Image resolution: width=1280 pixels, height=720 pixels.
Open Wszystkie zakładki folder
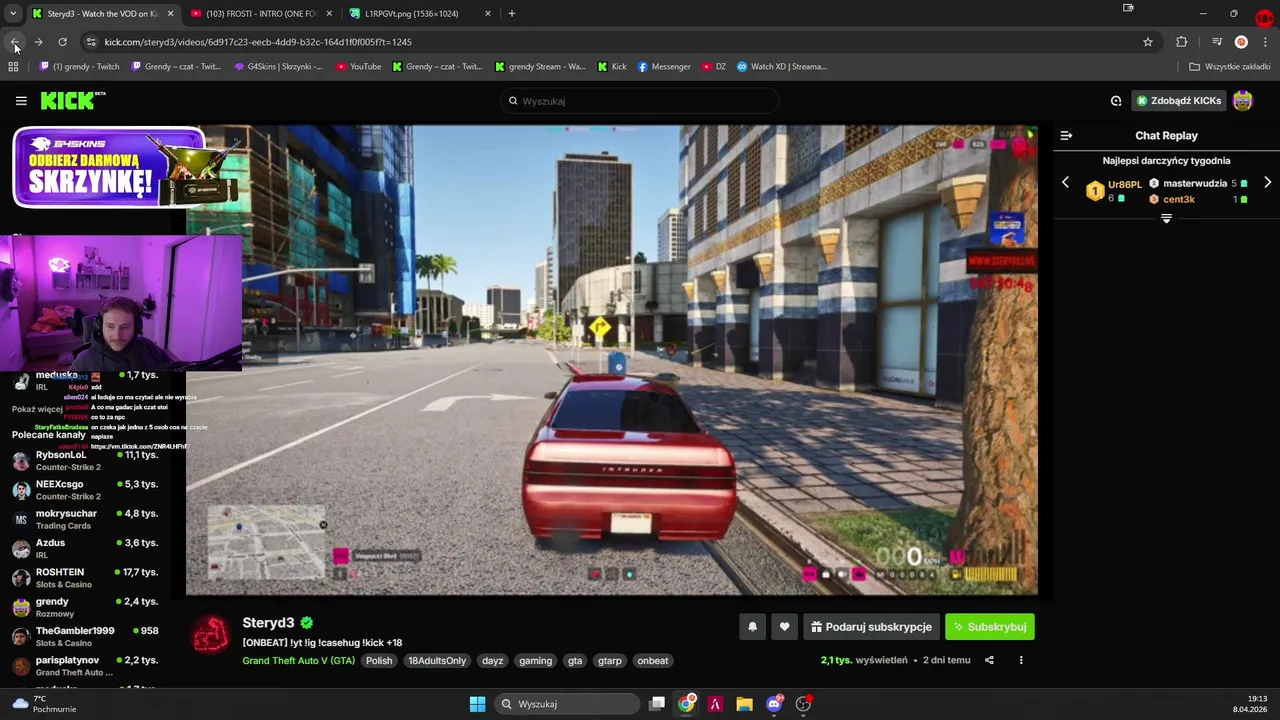(x=1230, y=67)
